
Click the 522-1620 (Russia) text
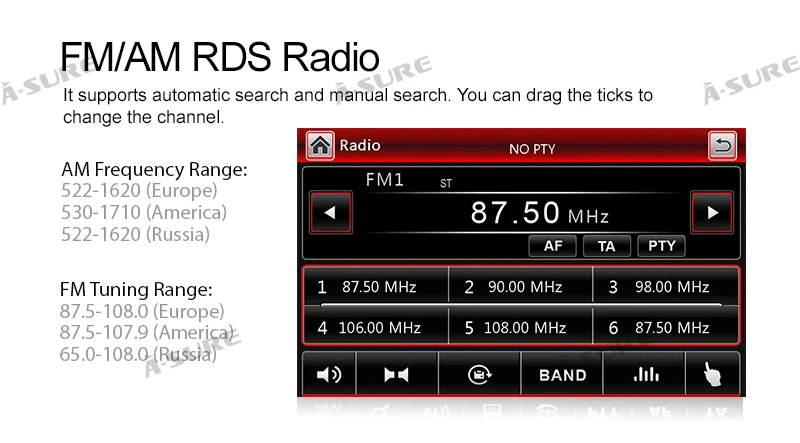136,234
